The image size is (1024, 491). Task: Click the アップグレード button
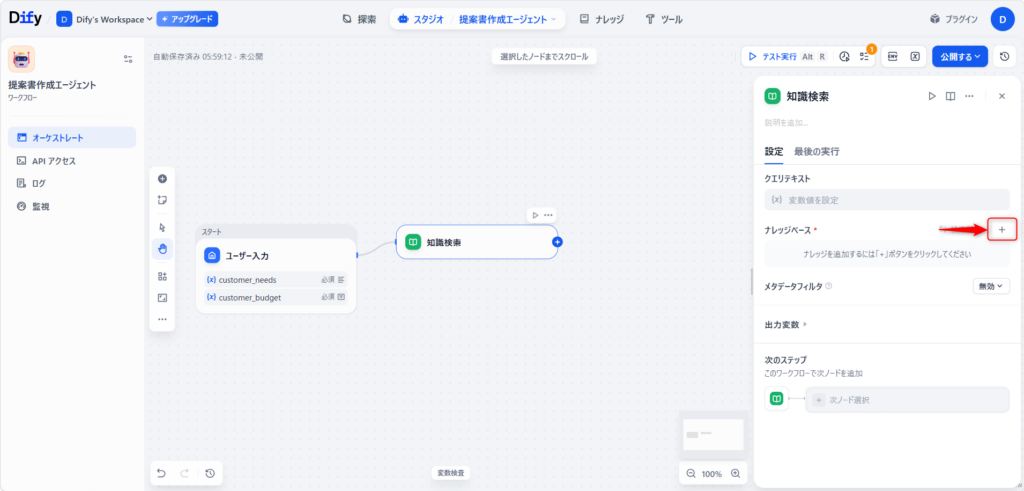coord(187,19)
